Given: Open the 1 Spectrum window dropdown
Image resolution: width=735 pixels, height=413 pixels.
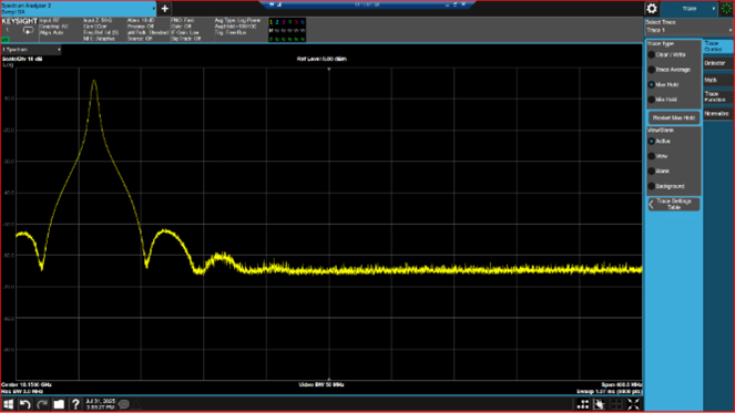Looking at the screenshot, I should pos(30,48).
